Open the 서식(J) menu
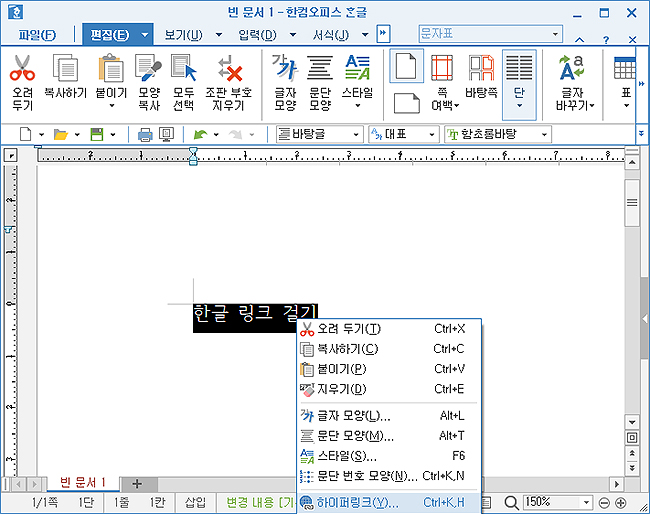This screenshot has height=514, width=650. click(331, 35)
